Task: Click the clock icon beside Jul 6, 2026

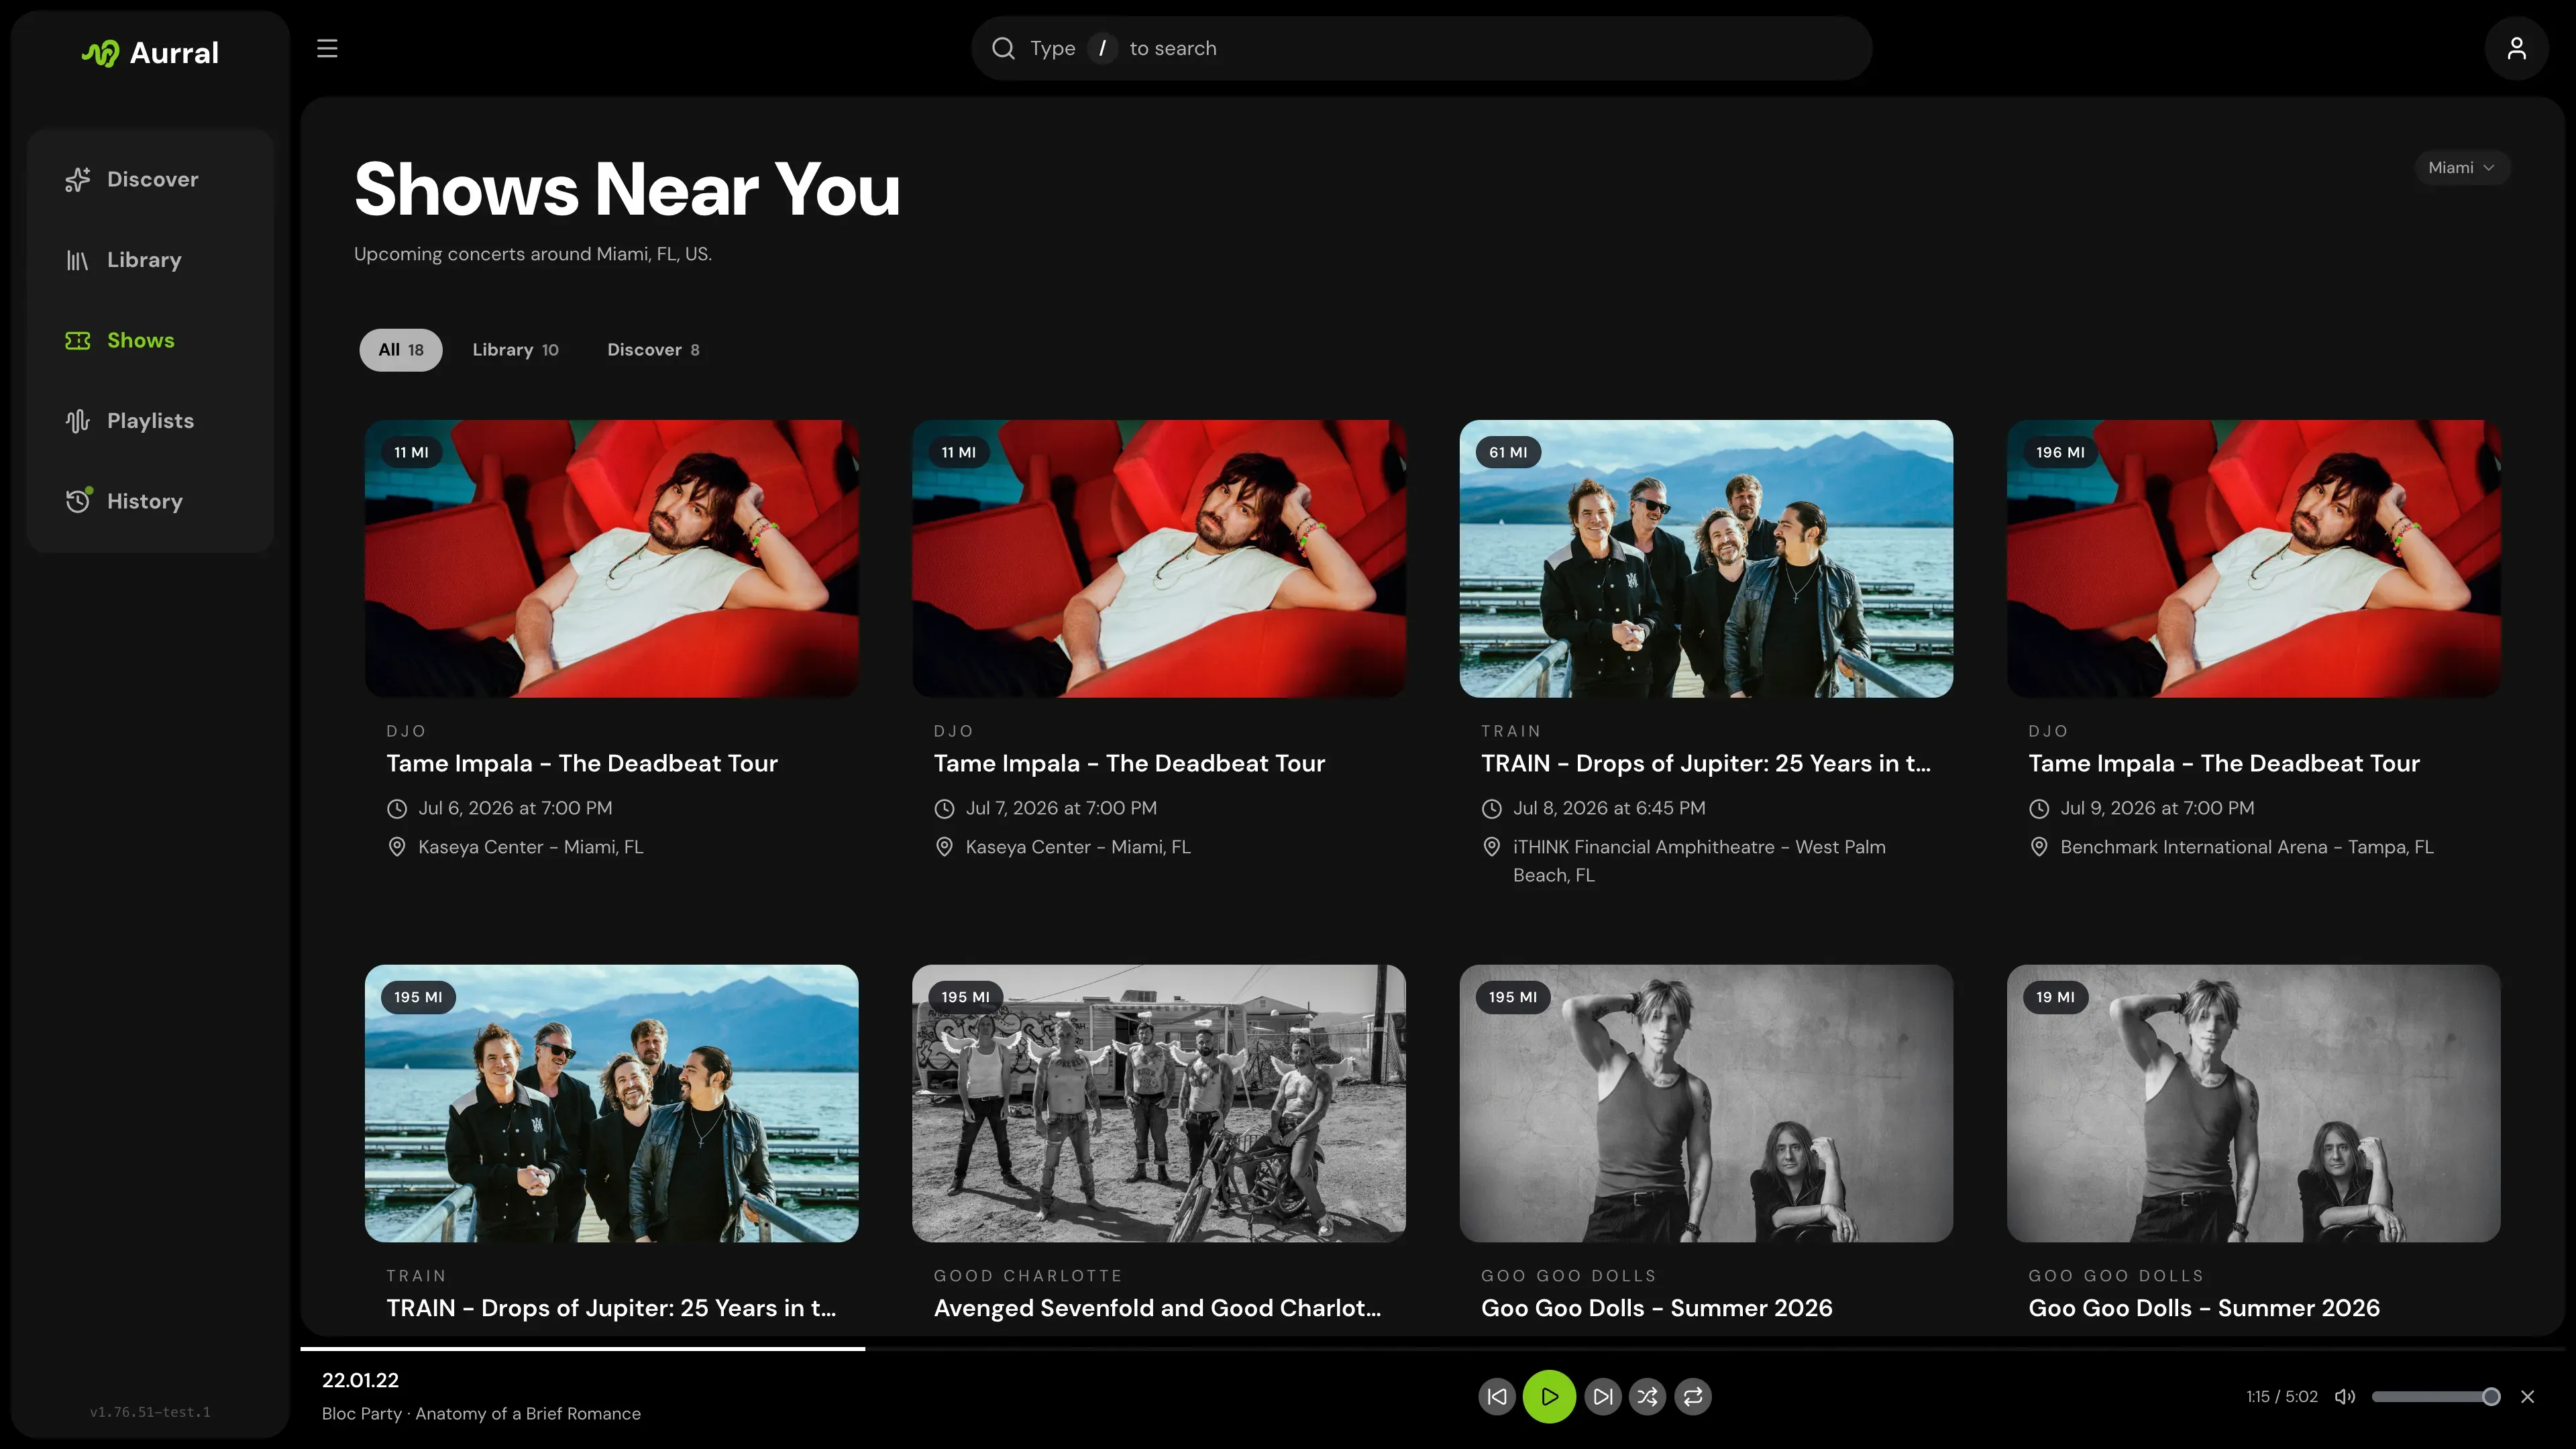Action: (x=397, y=808)
